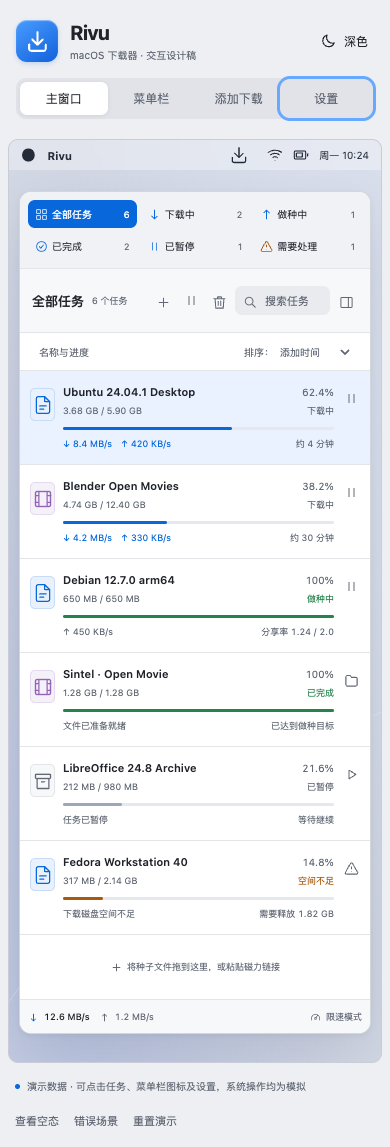Focus the 搜索任务 search field
The width and height of the screenshot is (390, 1147).
282,301
